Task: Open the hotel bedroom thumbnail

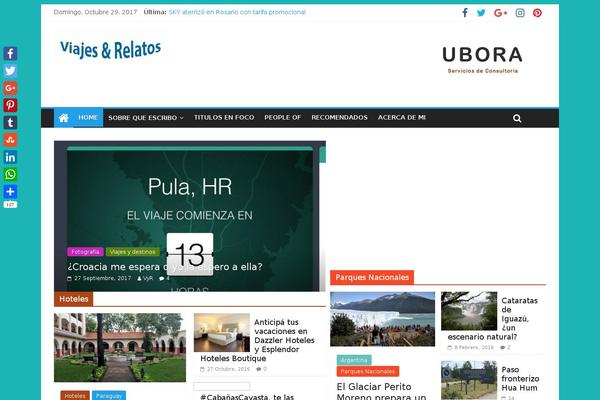Action: tap(222, 333)
